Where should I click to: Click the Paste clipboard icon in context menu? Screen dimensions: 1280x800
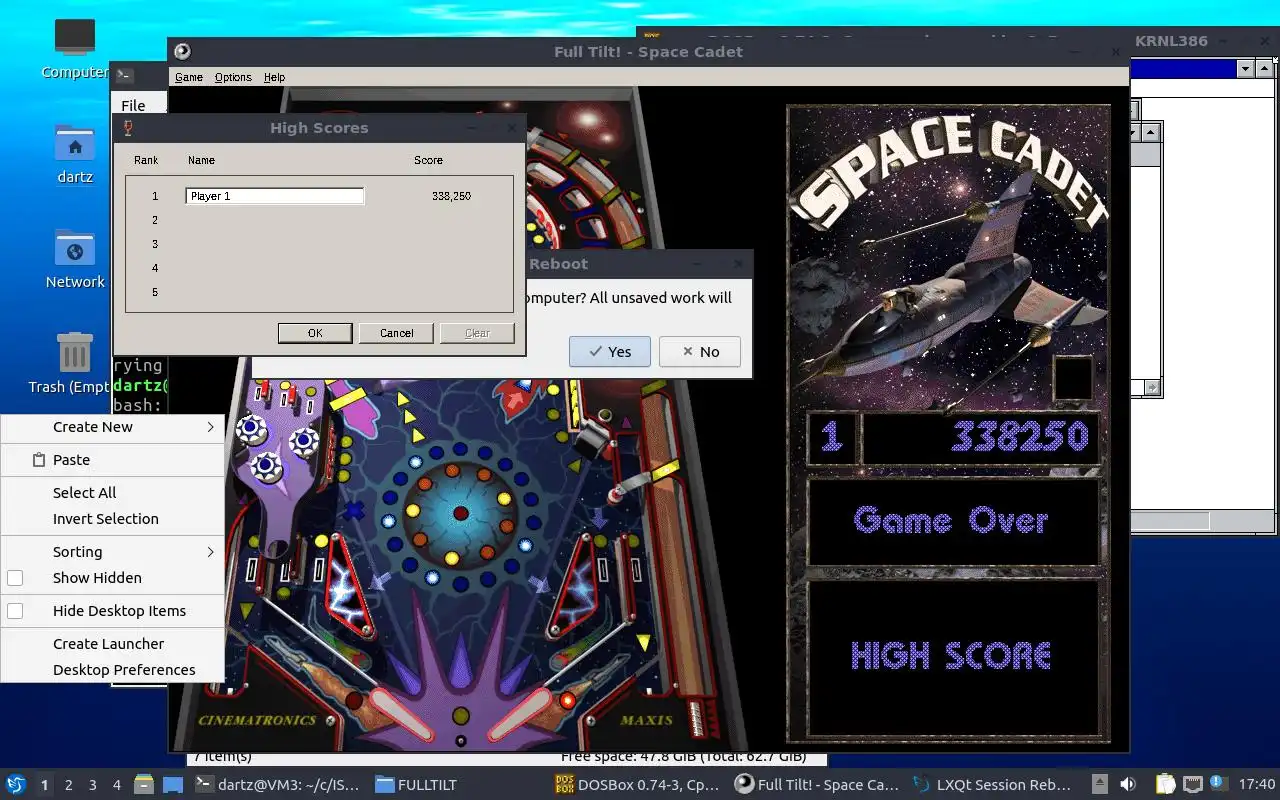(39, 460)
